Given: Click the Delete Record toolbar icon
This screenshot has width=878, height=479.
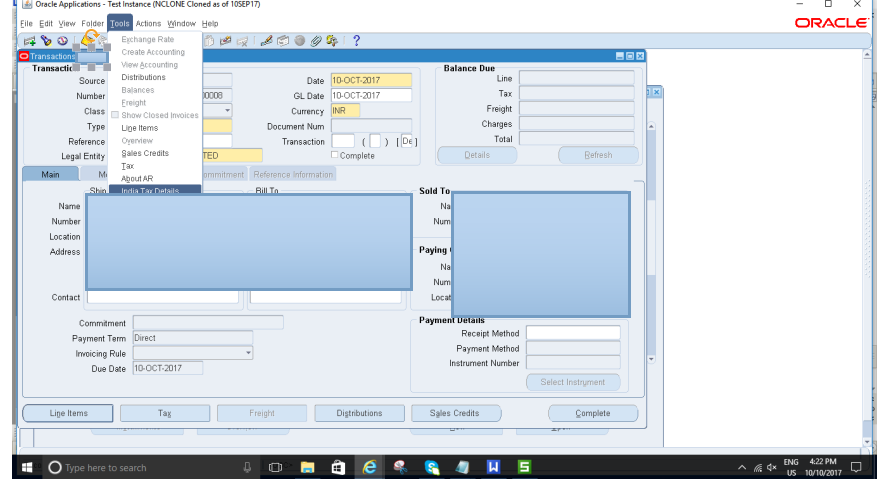Looking at the screenshot, I should pos(242,41).
